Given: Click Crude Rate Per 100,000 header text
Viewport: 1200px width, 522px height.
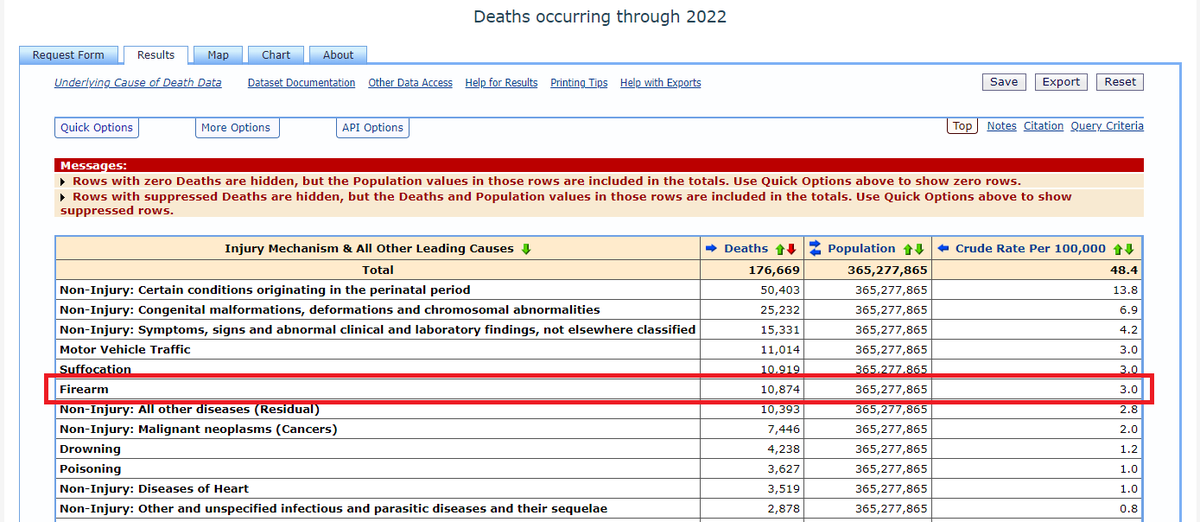Looking at the screenshot, I should coord(1030,249).
